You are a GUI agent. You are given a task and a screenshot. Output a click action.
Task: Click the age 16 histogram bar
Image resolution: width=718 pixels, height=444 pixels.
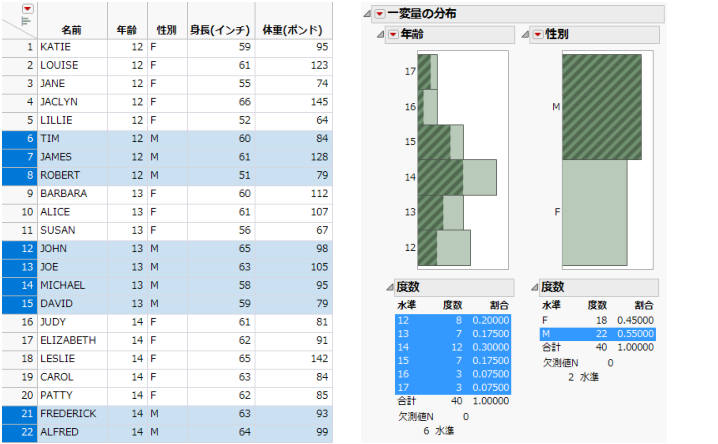pos(428,107)
